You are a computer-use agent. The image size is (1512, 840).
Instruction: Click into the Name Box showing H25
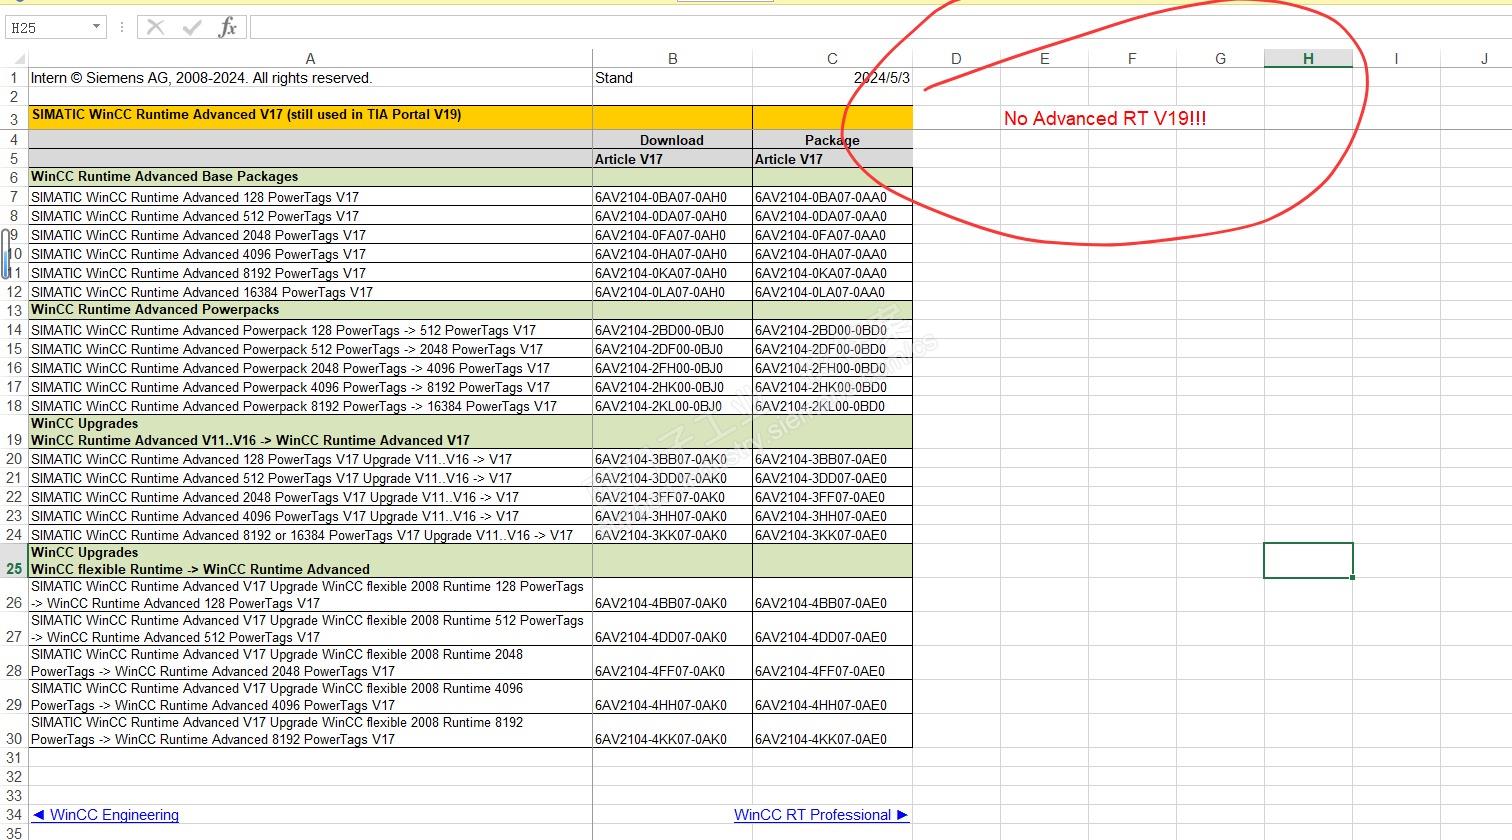pyautogui.click(x=48, y=27)
